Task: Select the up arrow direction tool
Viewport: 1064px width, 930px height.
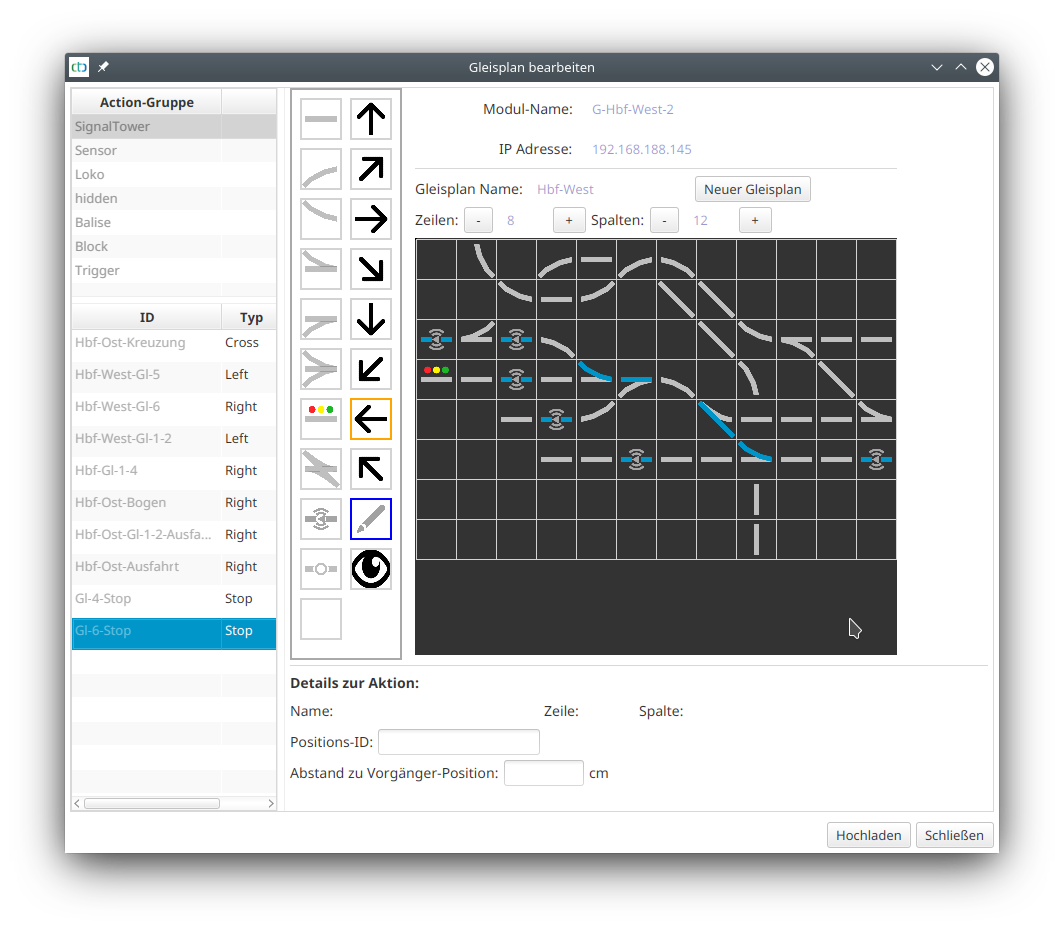Action: pyautogui.click(x=371, y=119)
